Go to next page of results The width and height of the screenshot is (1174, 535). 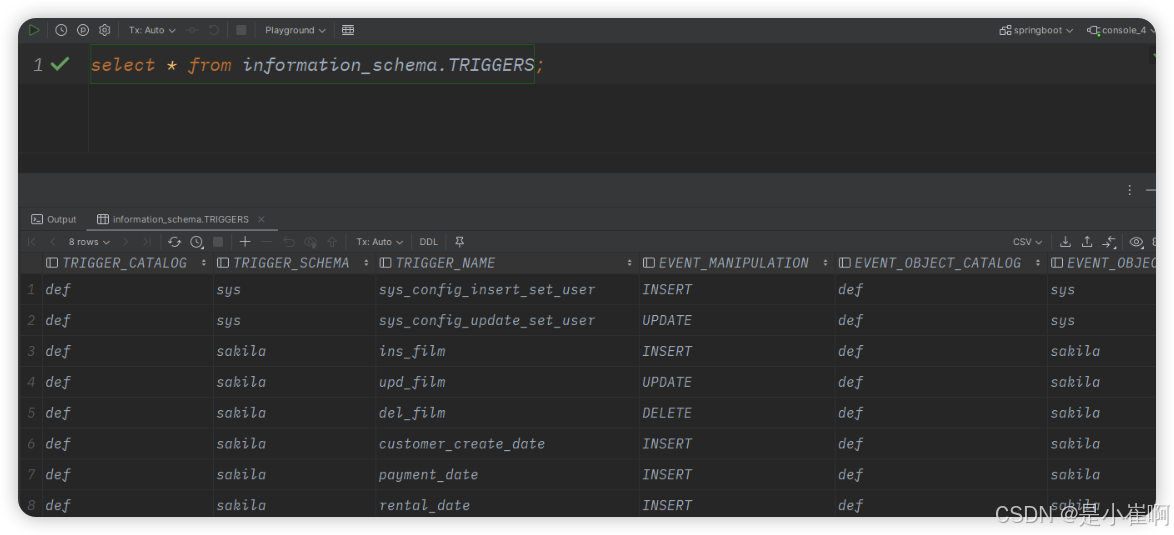tap(126, 242)
